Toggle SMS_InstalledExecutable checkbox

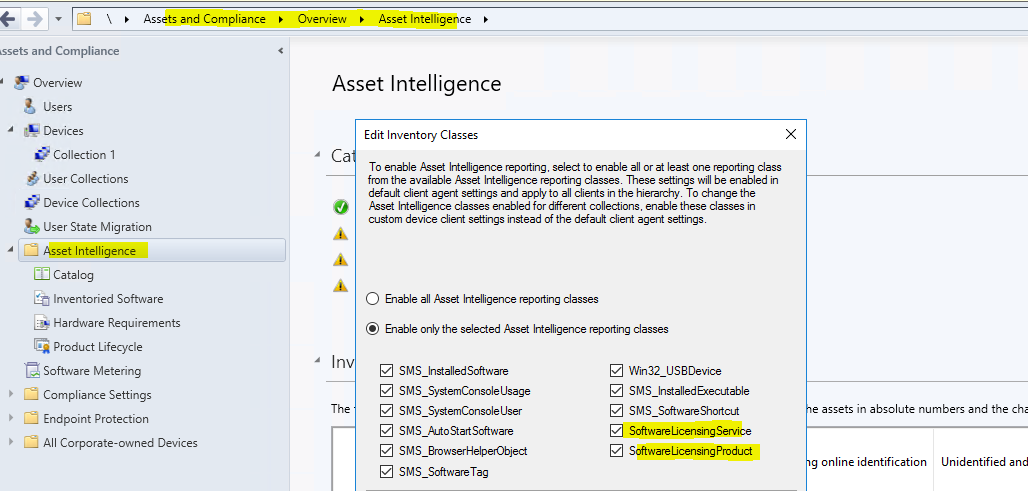616,391
